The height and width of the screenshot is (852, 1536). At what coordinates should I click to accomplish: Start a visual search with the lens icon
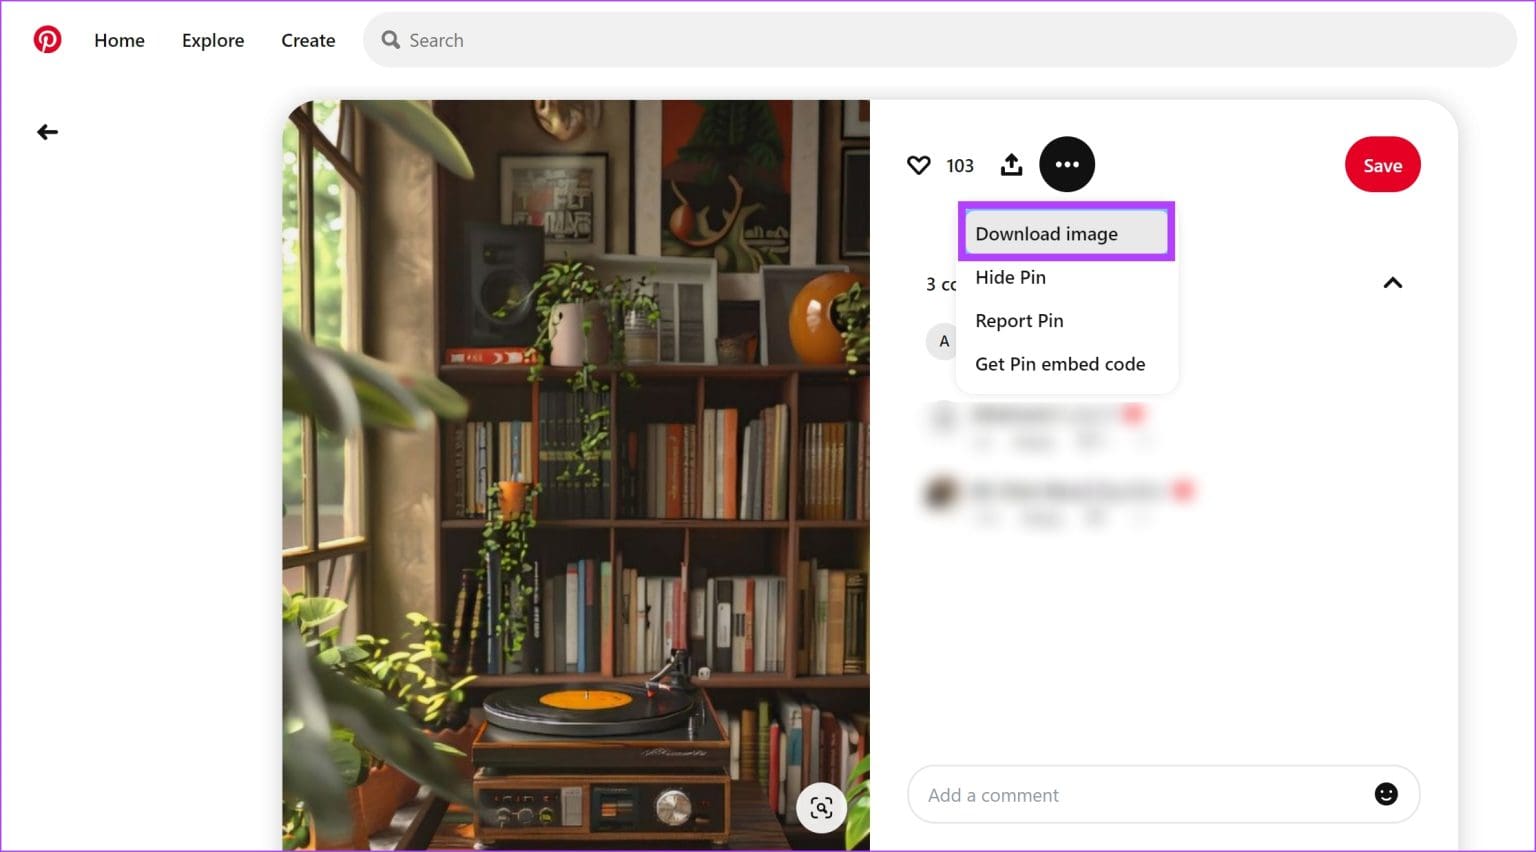tap(821, 807)
